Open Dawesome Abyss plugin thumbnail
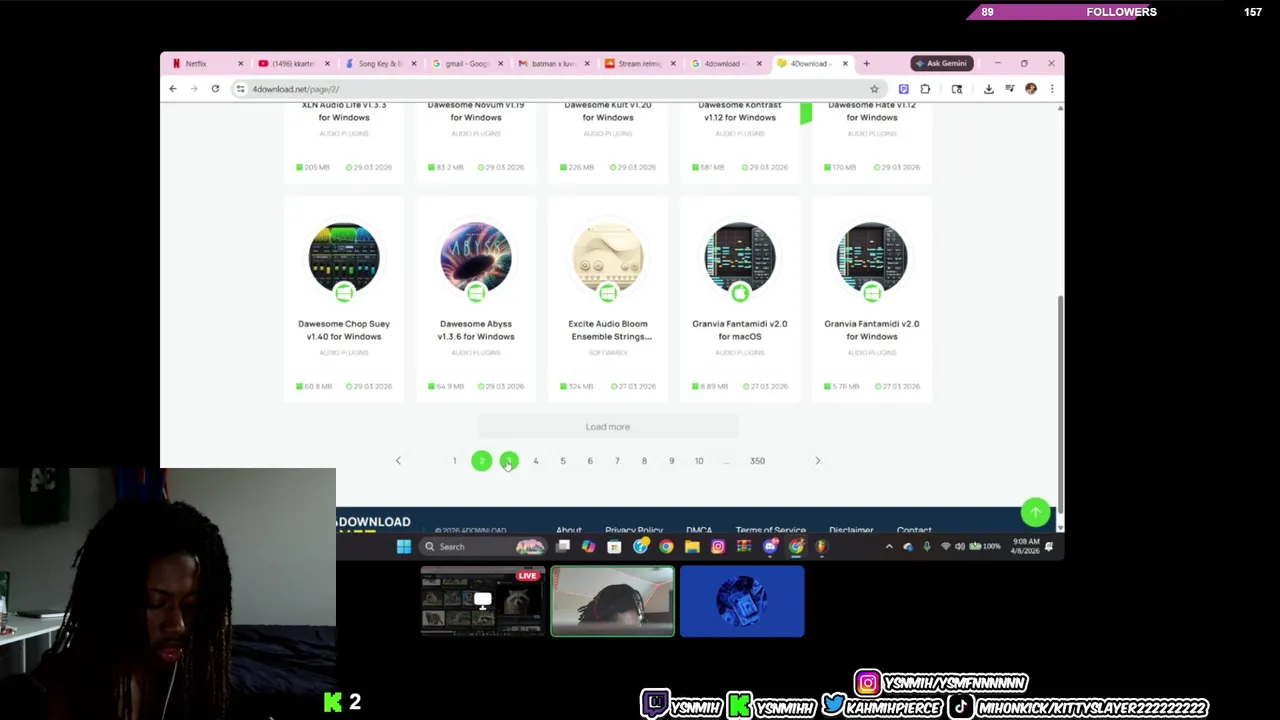Image resolution: width=1280 pixels, height=720 pixels. (476, 258)
